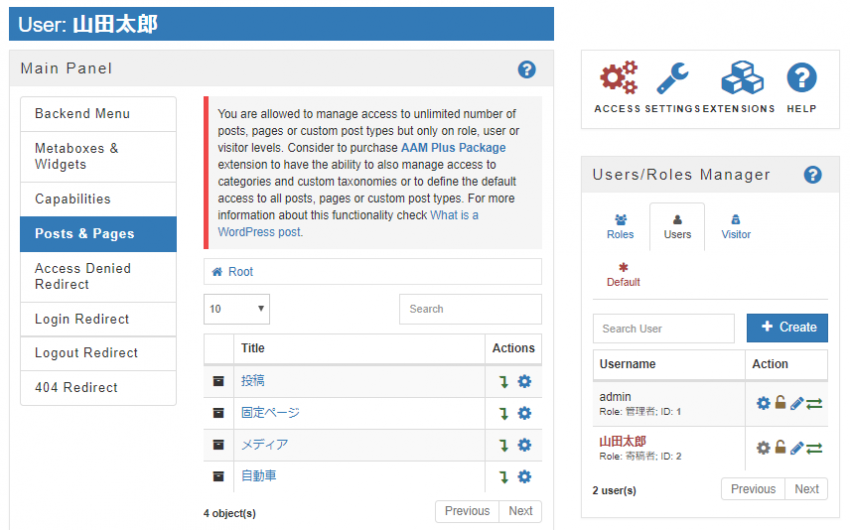The image size is (850, 530).
Task: Click the Create user button
Action: (x=787, y=328)
